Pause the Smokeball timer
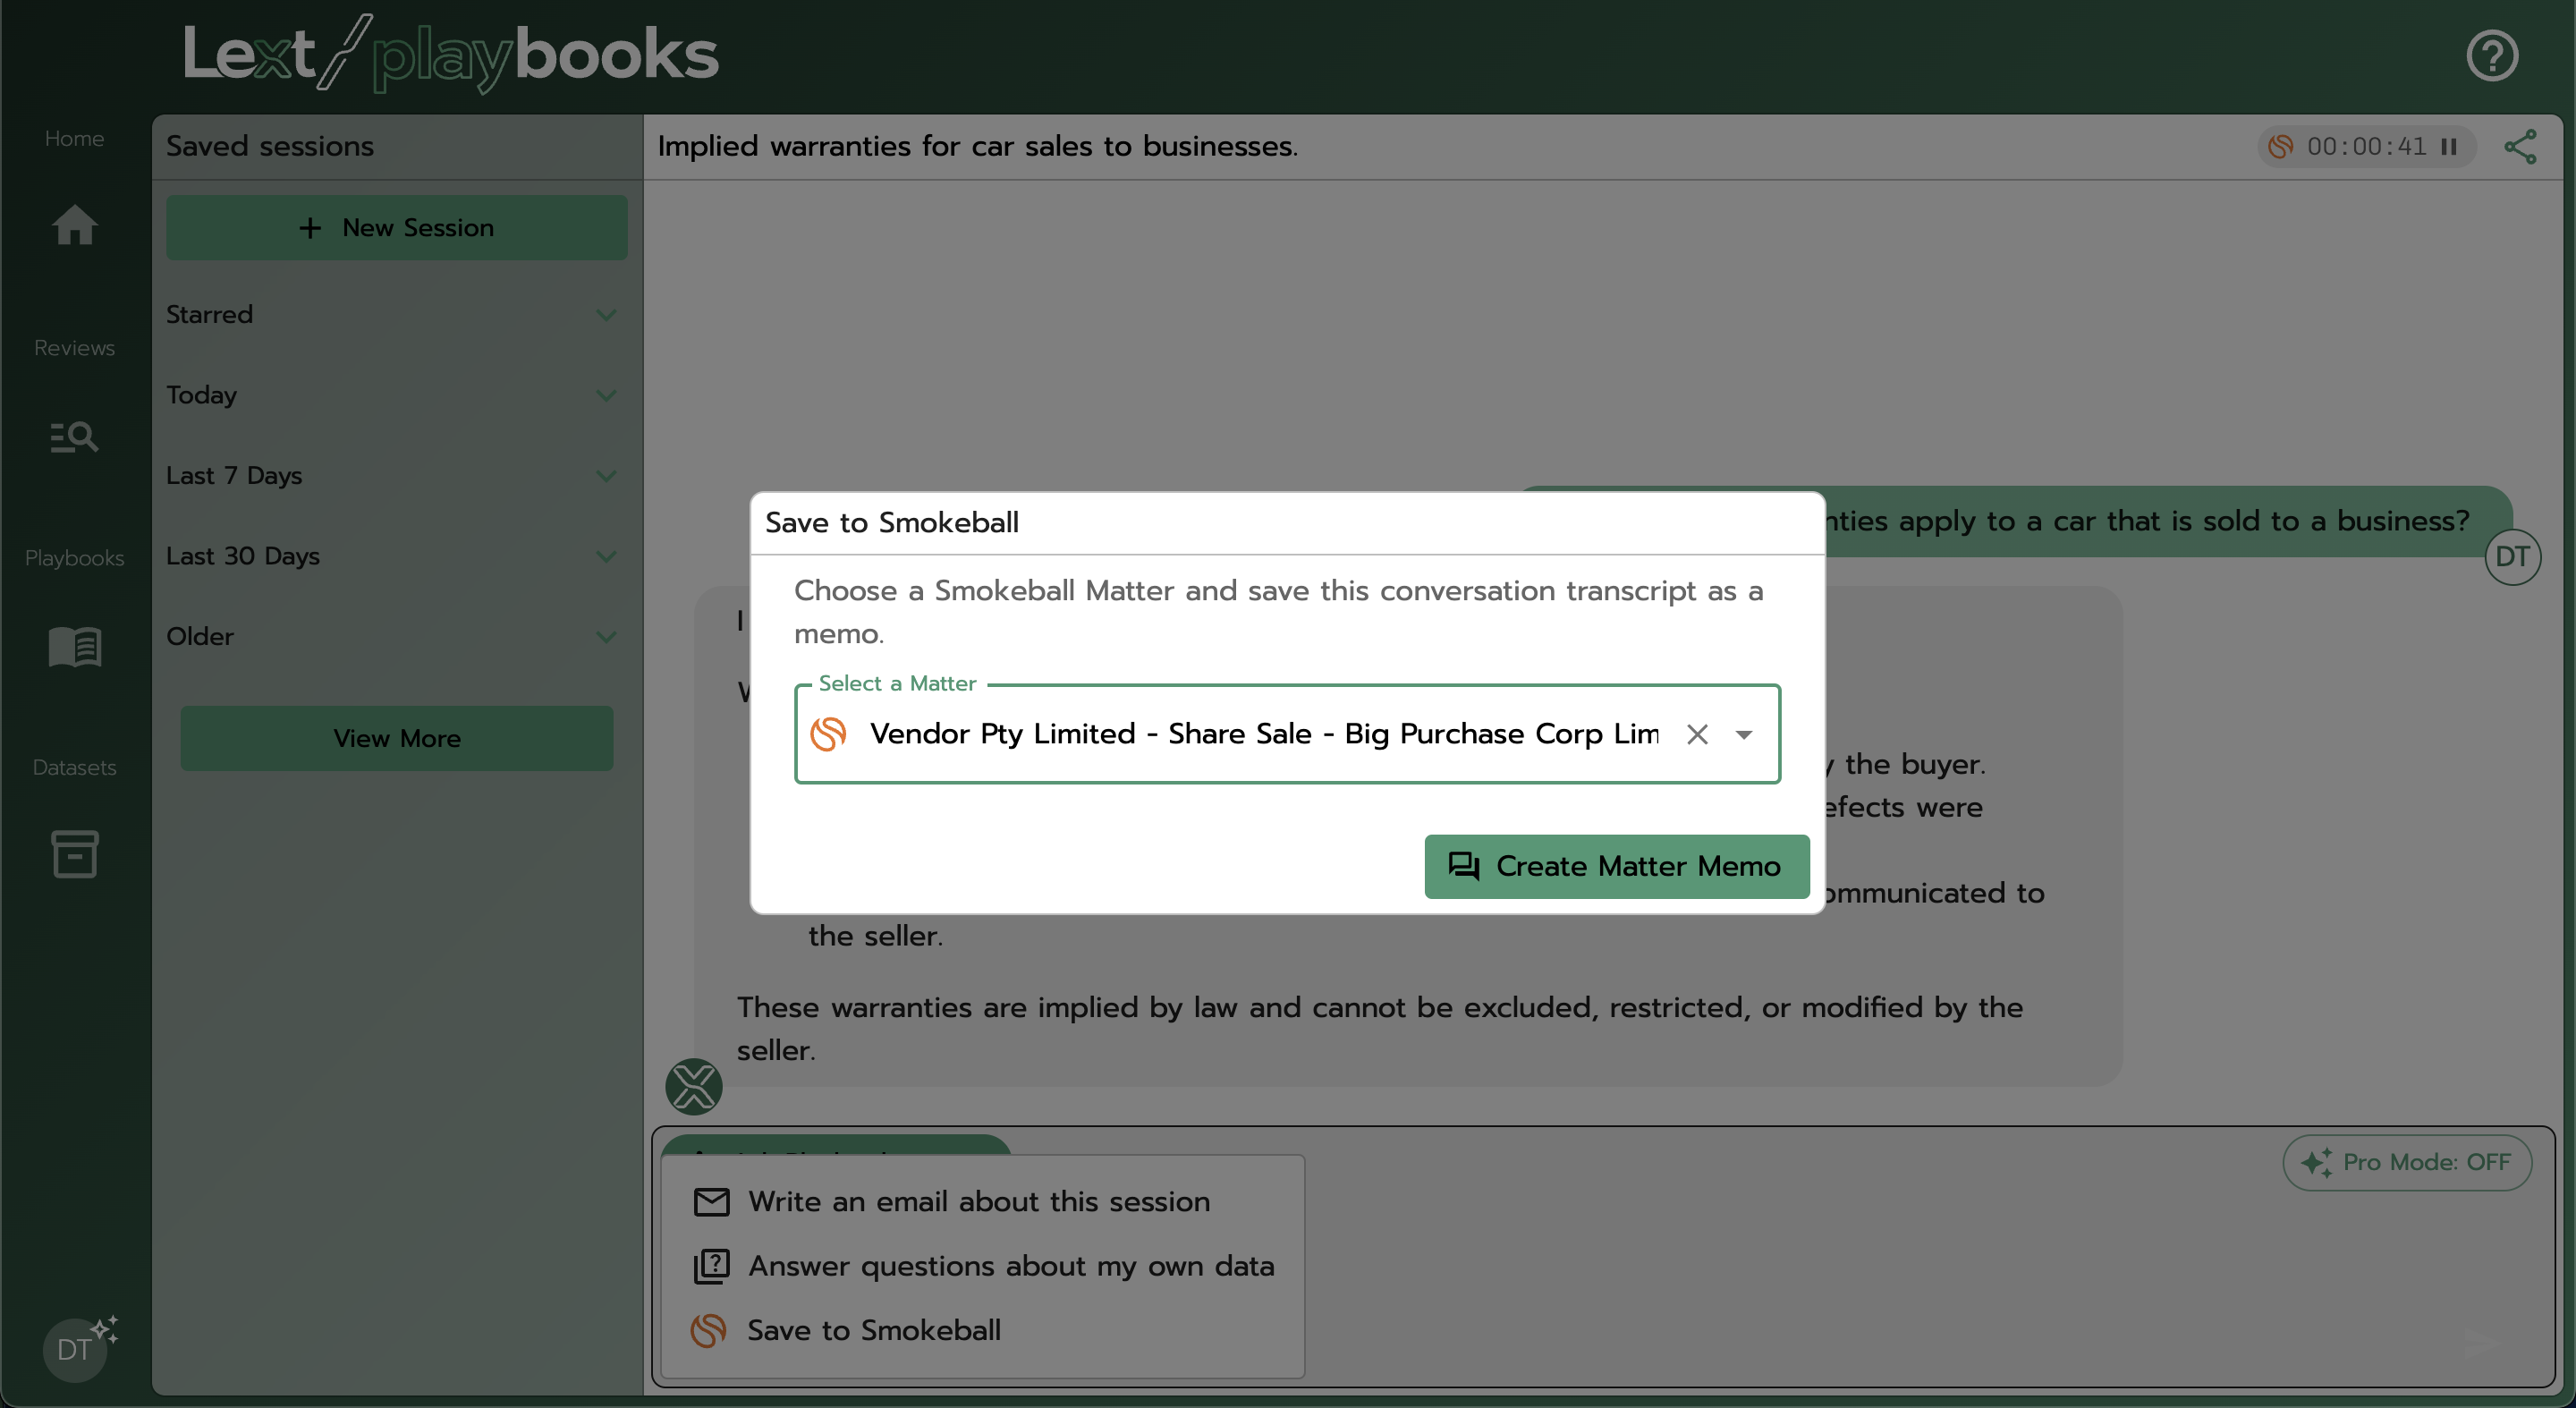This screenshot has width=2576, height=1408. [x=2448, y=147]
